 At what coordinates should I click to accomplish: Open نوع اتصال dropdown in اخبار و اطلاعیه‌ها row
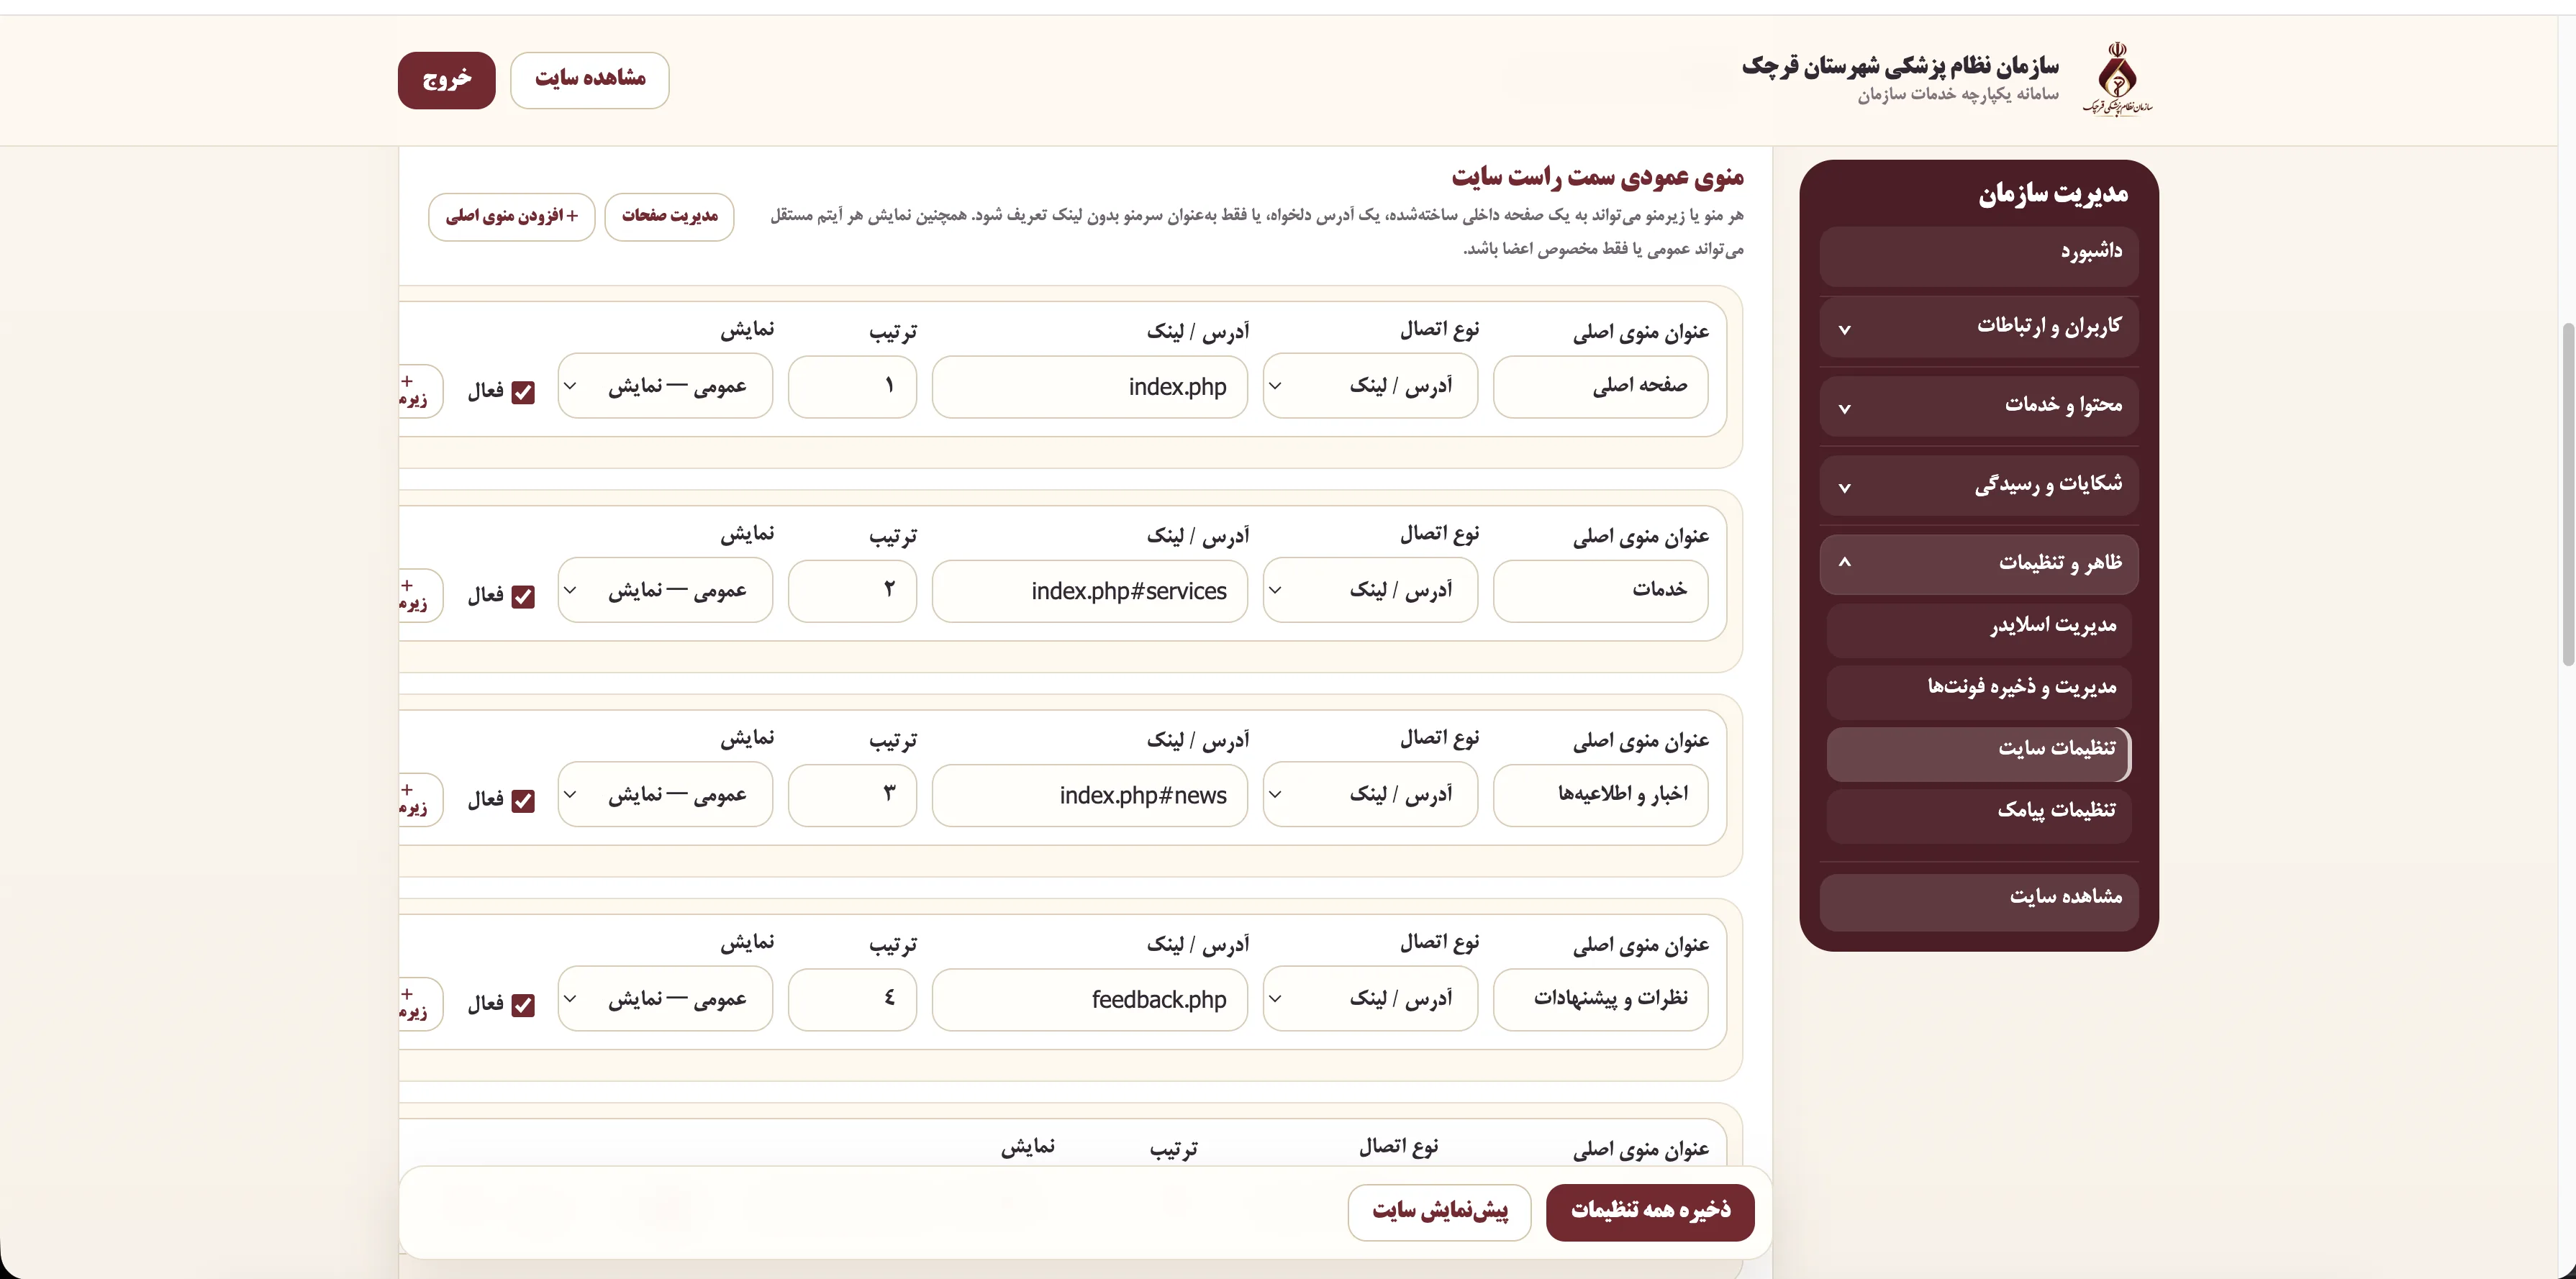coord(1370,794)
